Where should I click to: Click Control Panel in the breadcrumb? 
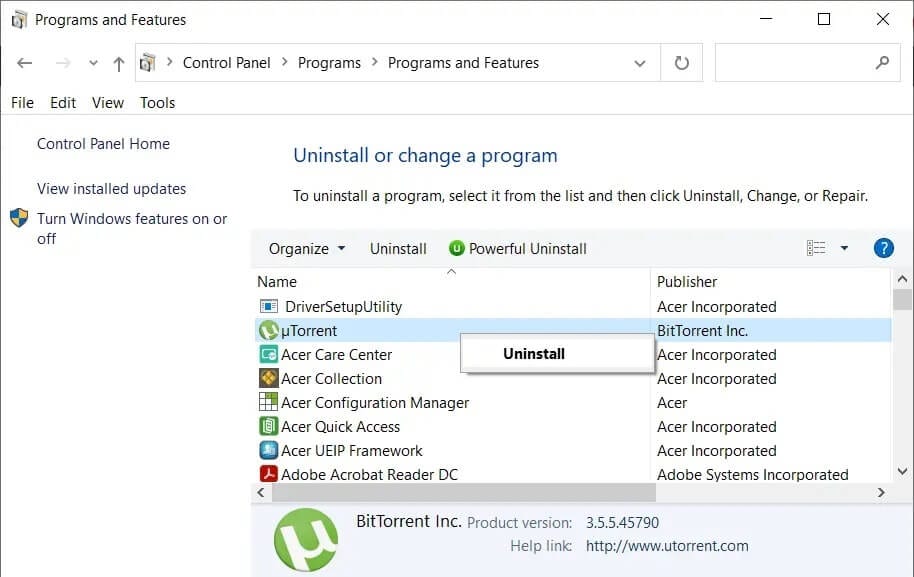coord(227,63)
